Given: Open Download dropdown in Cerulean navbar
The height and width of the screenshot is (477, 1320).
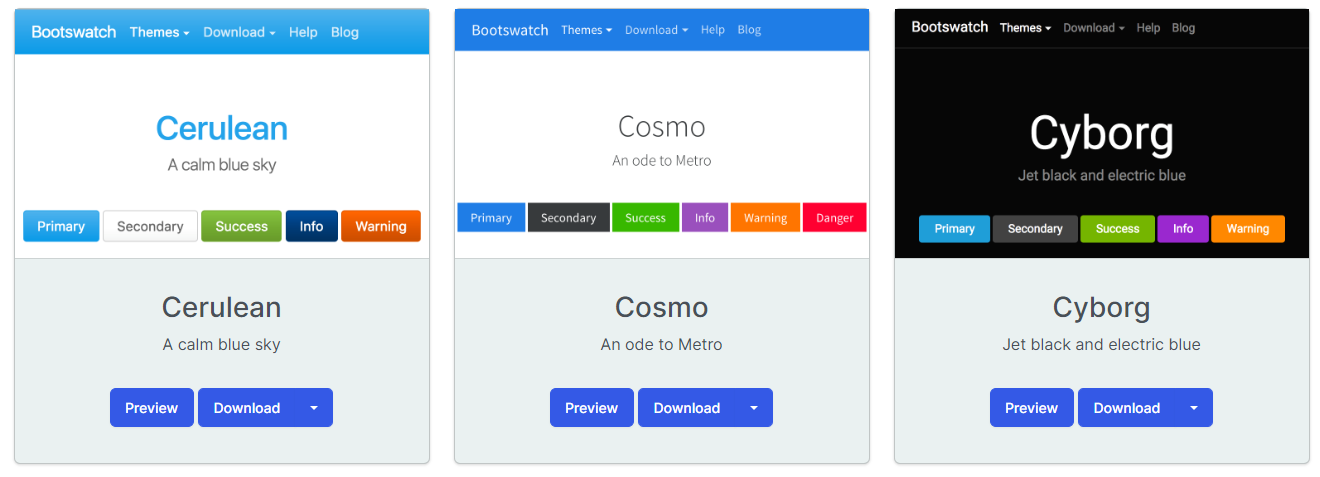Looking at the screenshot, I should tap(239, 32).
